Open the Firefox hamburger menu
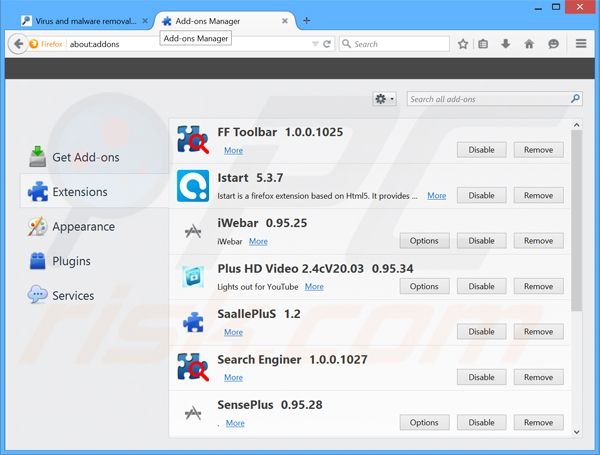 click(581, 44)
